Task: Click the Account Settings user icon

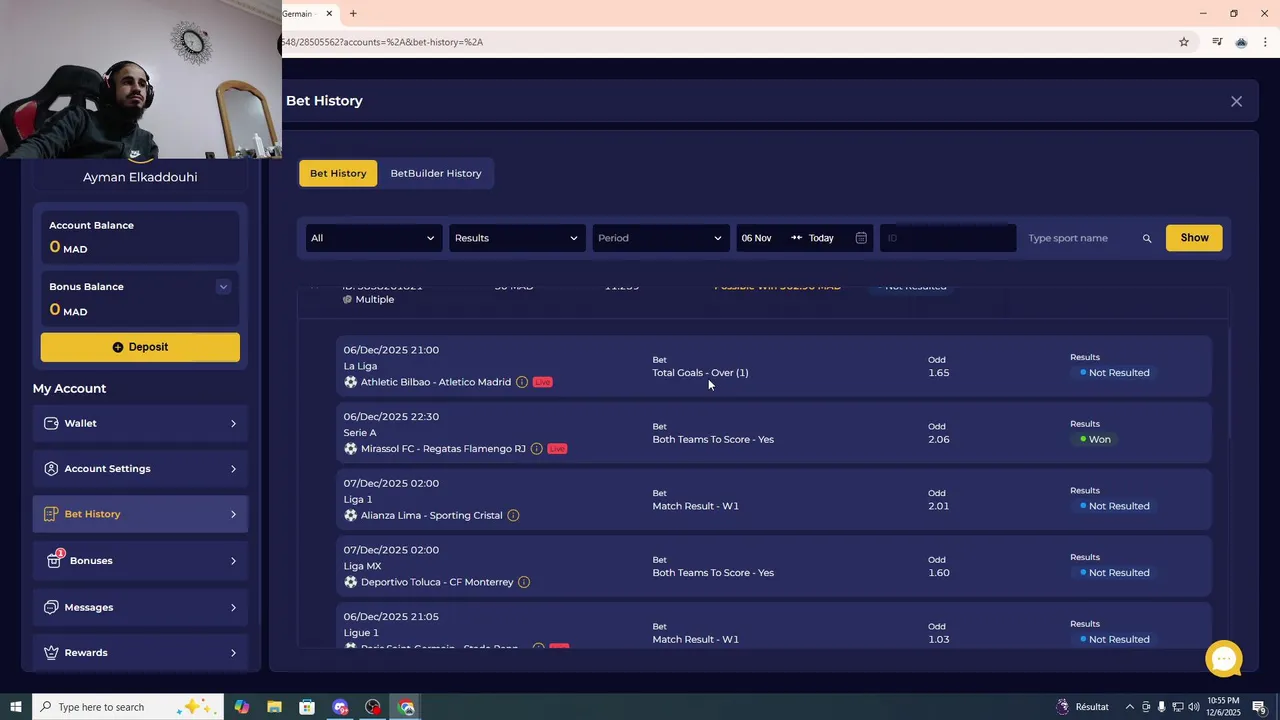Action: tap(52, 468)
